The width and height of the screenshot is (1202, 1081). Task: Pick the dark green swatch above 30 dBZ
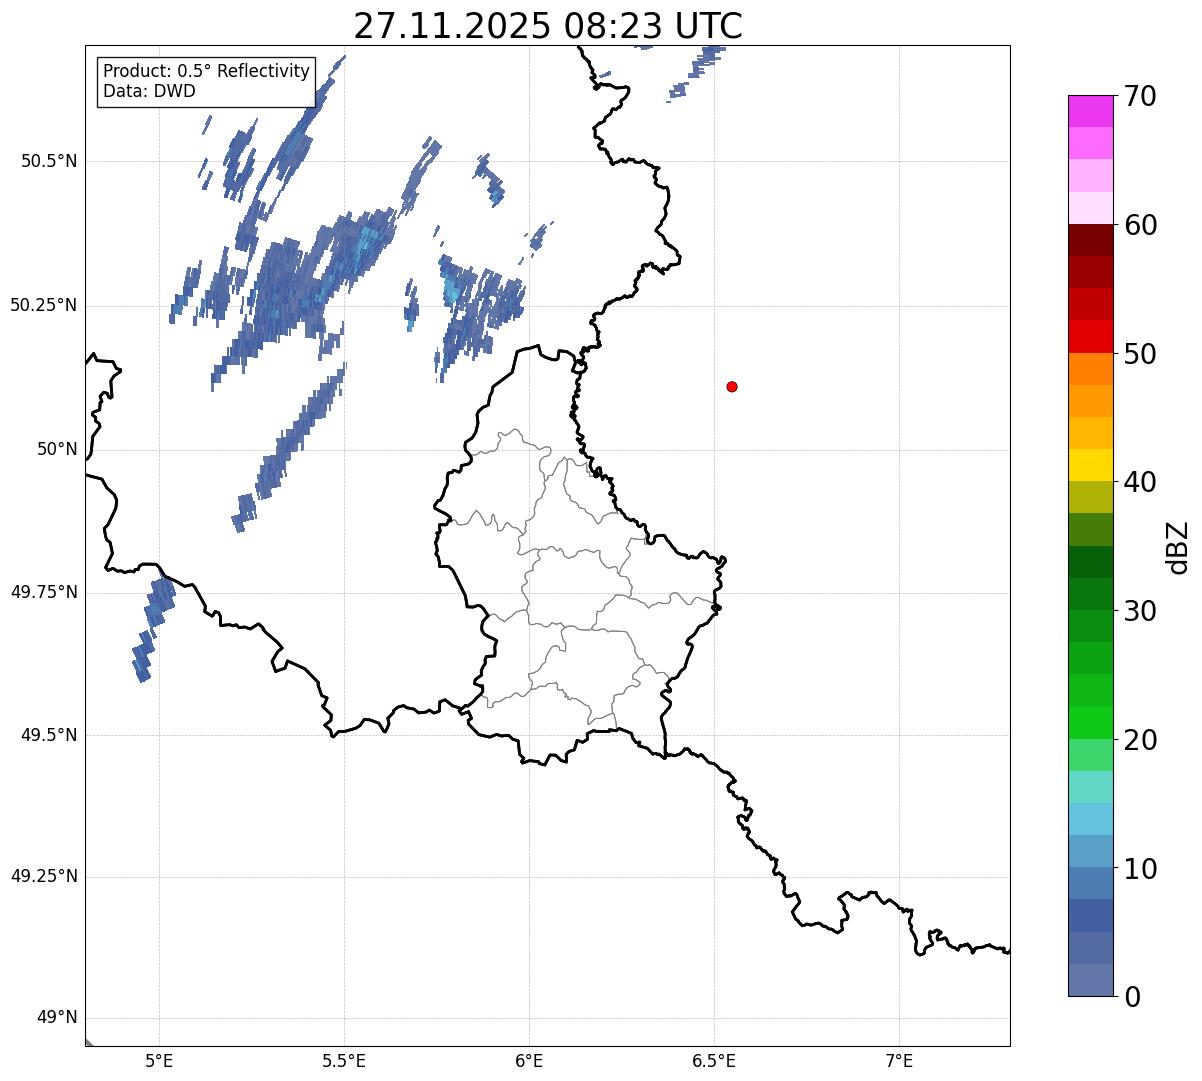tap(1090, 562)
